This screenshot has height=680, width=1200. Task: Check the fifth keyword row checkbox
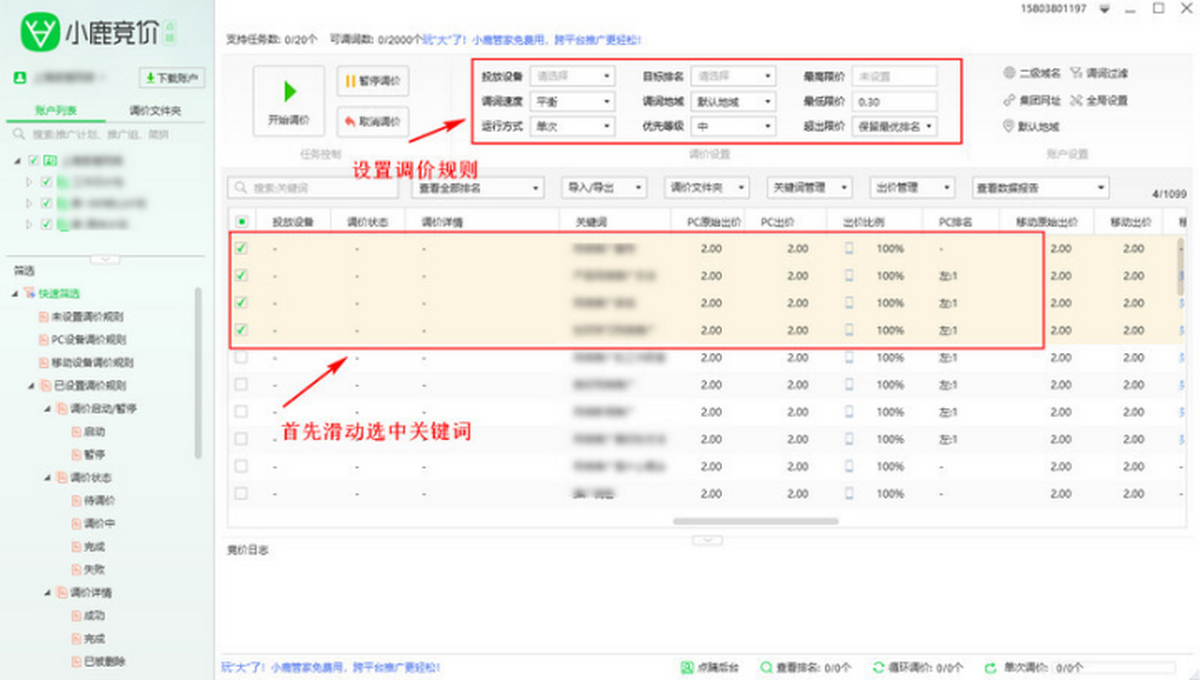241,357
